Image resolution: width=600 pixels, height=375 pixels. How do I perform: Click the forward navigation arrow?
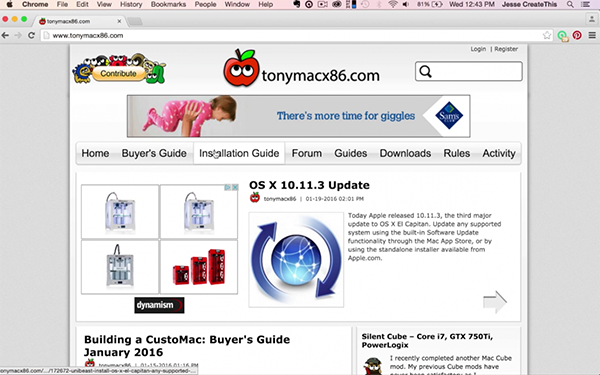tap(18, 36)
